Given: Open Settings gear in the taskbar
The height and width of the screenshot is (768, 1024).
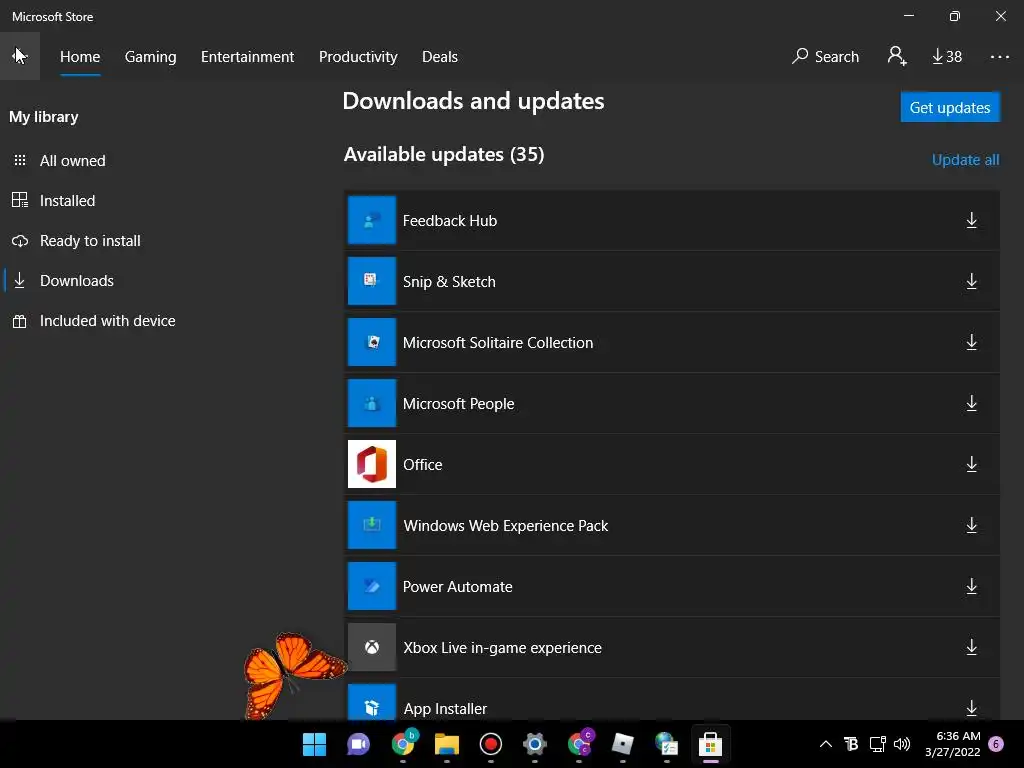Looking at the screenshot, I should point(534,744).
